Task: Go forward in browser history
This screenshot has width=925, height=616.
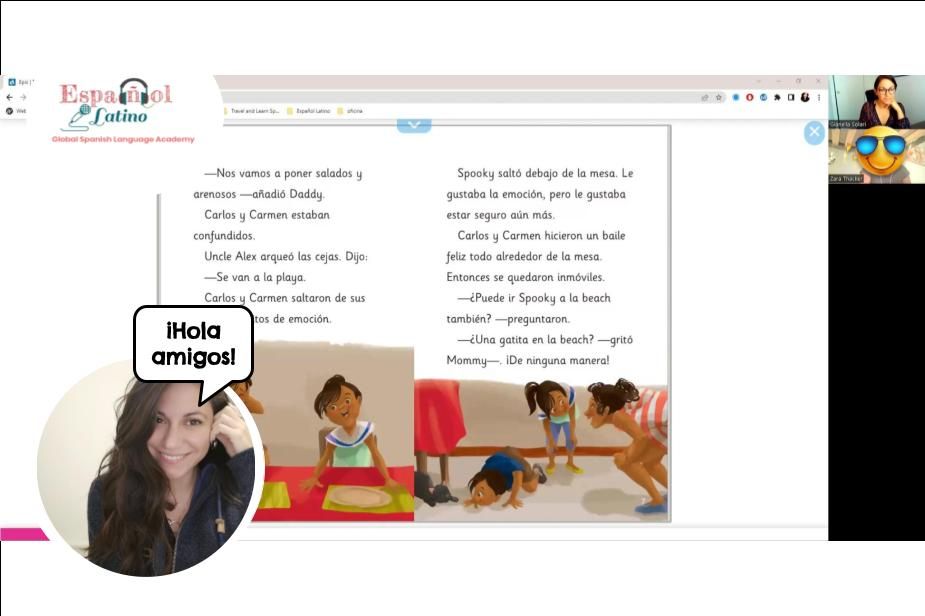Action: pos(23,97)
